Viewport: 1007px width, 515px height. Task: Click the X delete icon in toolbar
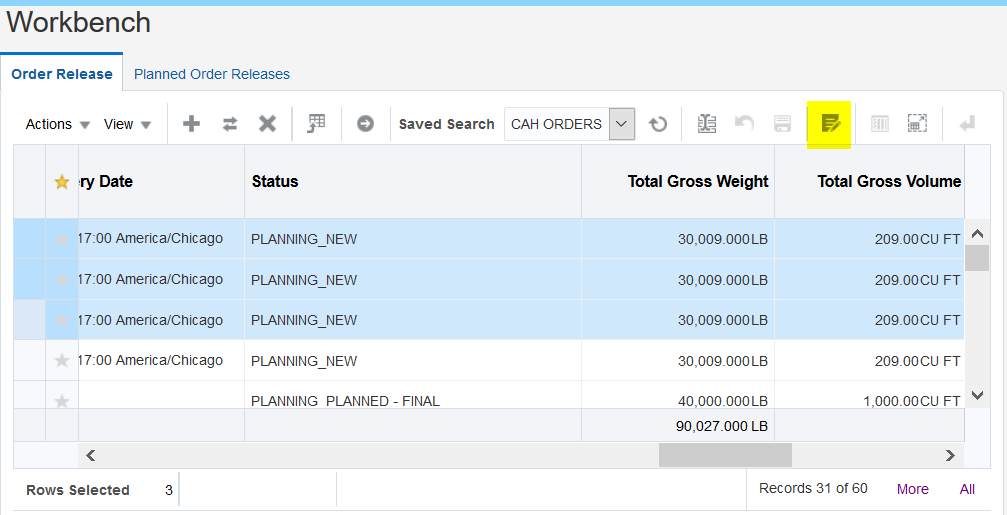pyautogui.click(x=267, y=124)
